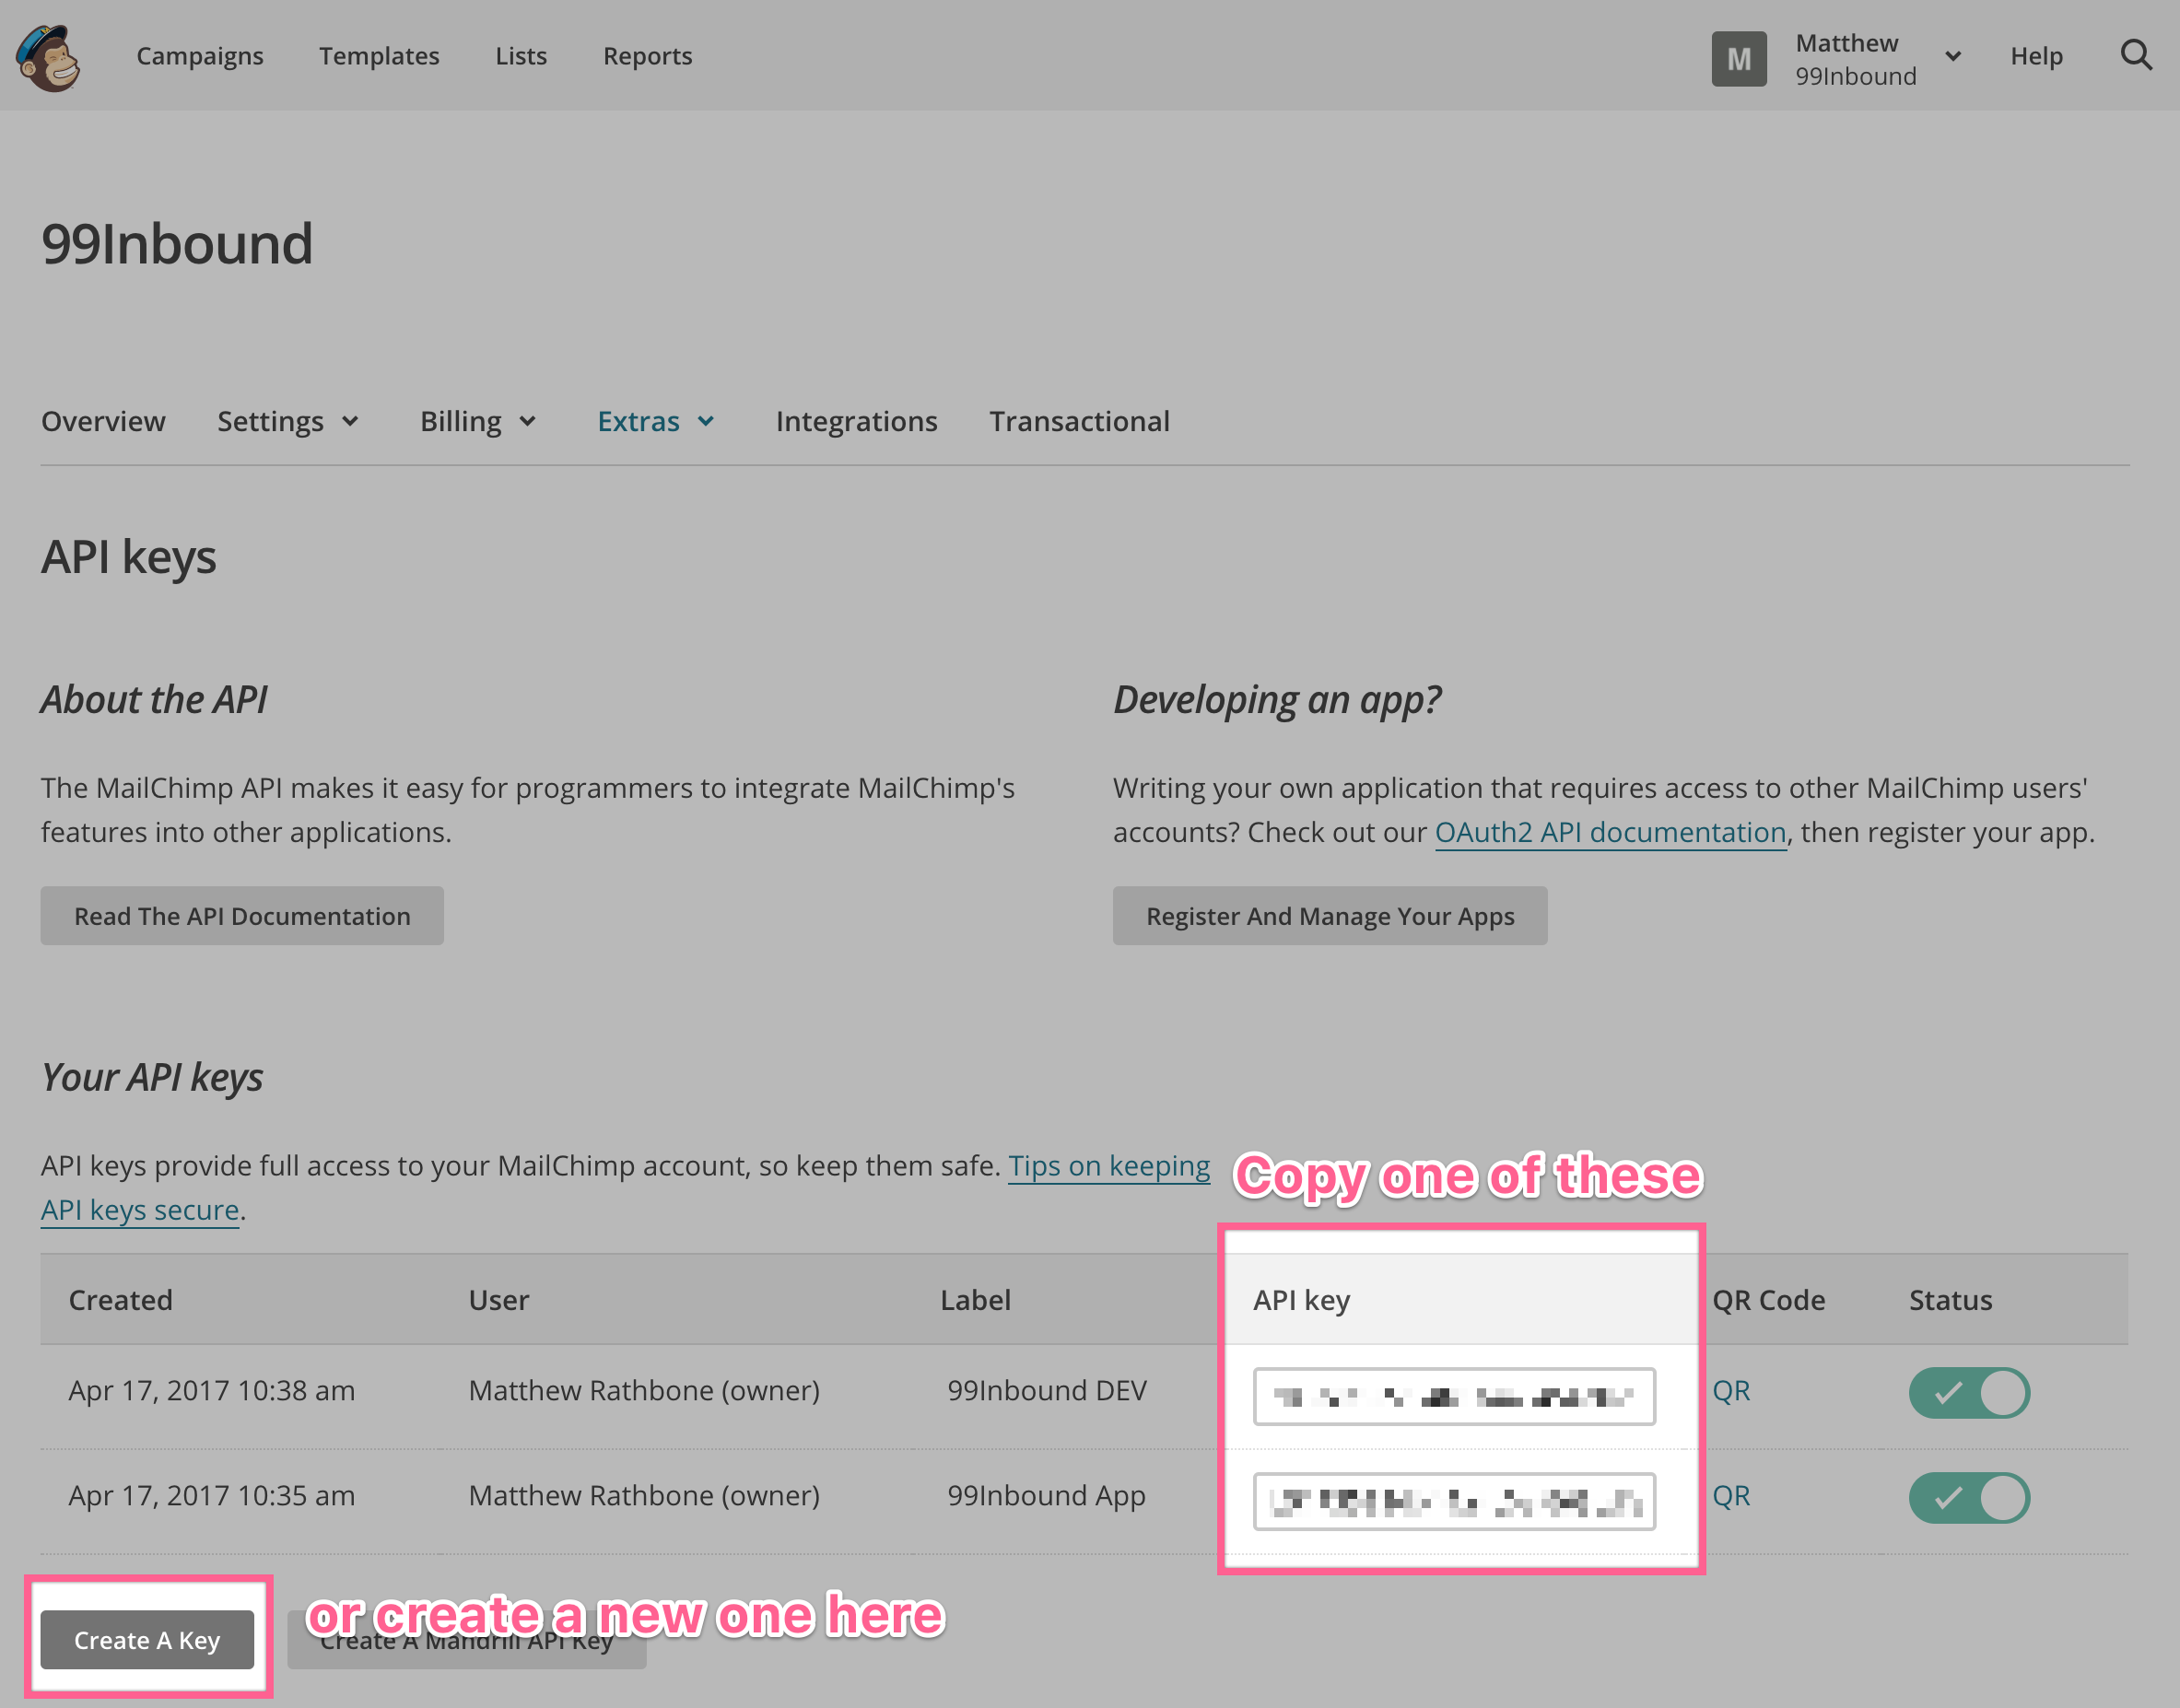
Task: Expand the account menu next to Matthew
Action: [x=1953, y=57]
